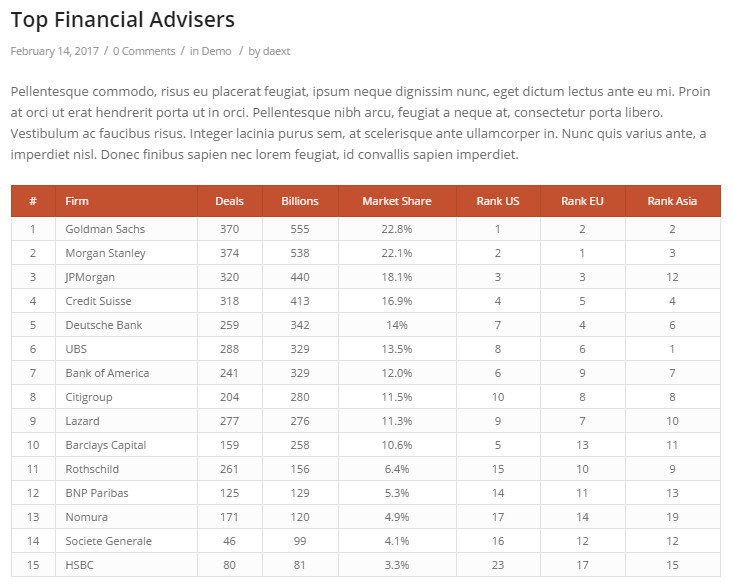The height and width of the screenshot is (584, 733).
Task: Go to the Demo category link
Action: [x=216, y=51]
